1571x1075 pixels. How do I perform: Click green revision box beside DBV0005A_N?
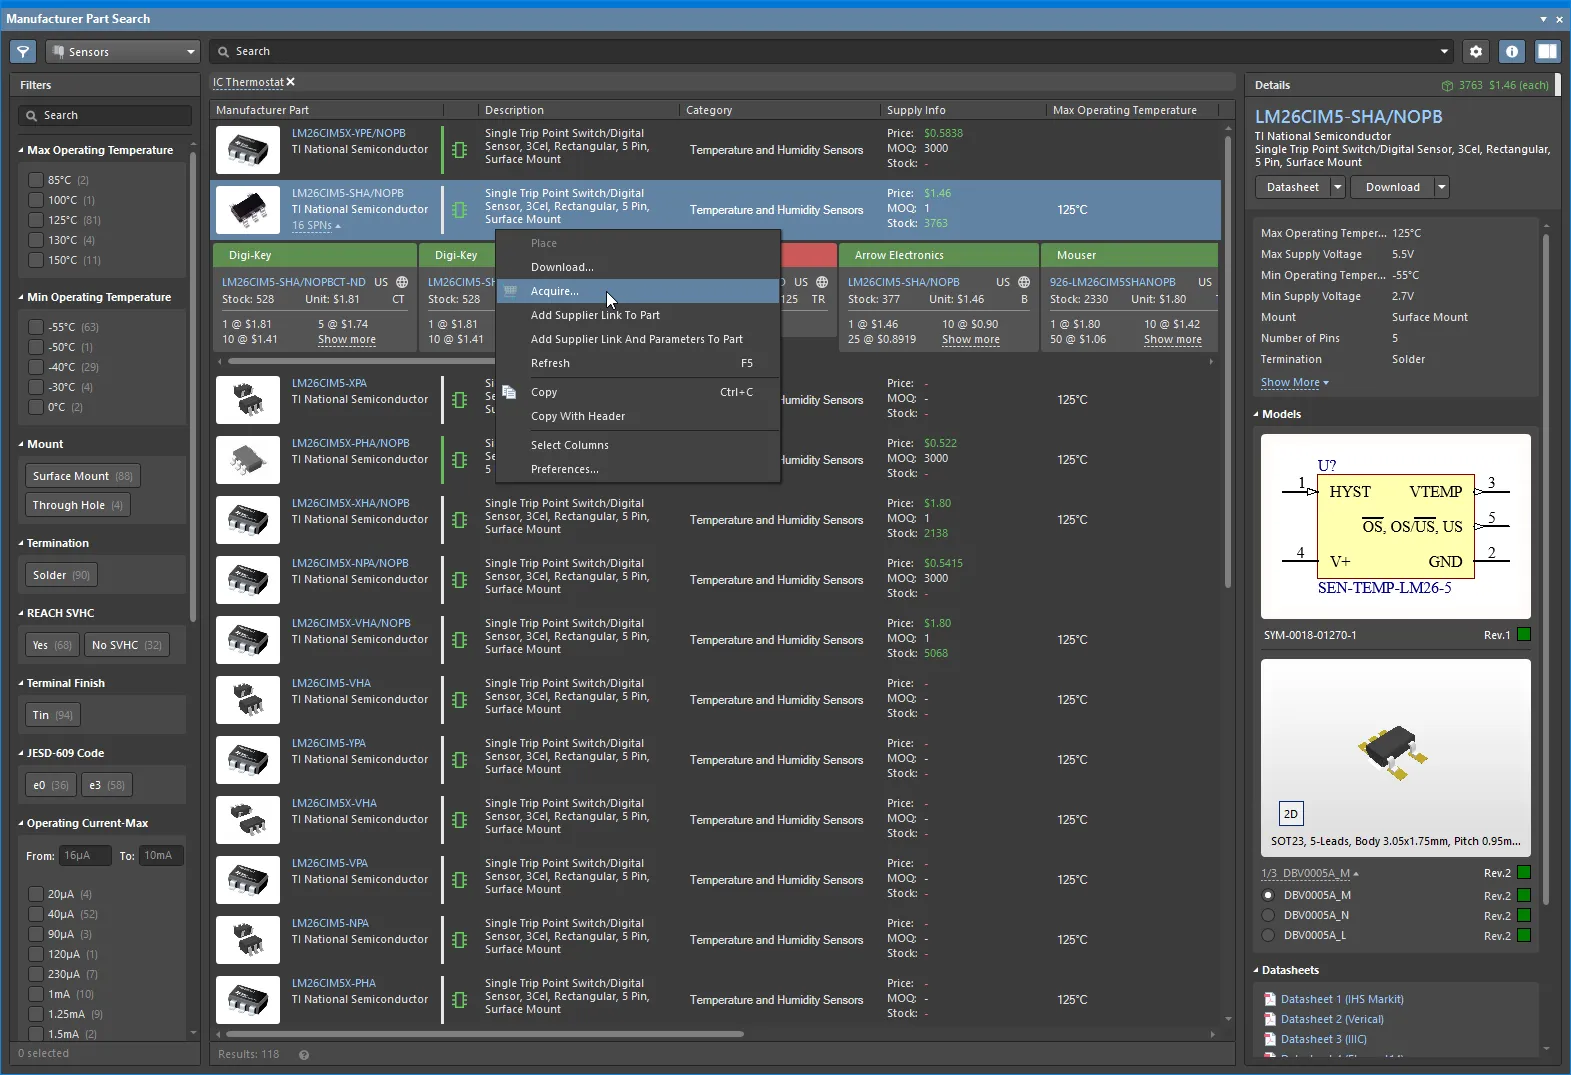[x=1524, y=915]
